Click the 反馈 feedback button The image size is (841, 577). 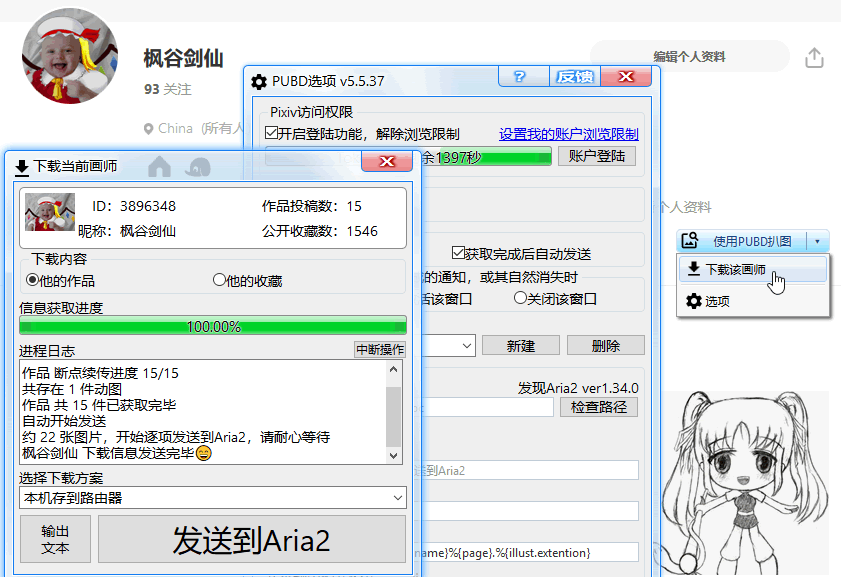pos(574,77)
